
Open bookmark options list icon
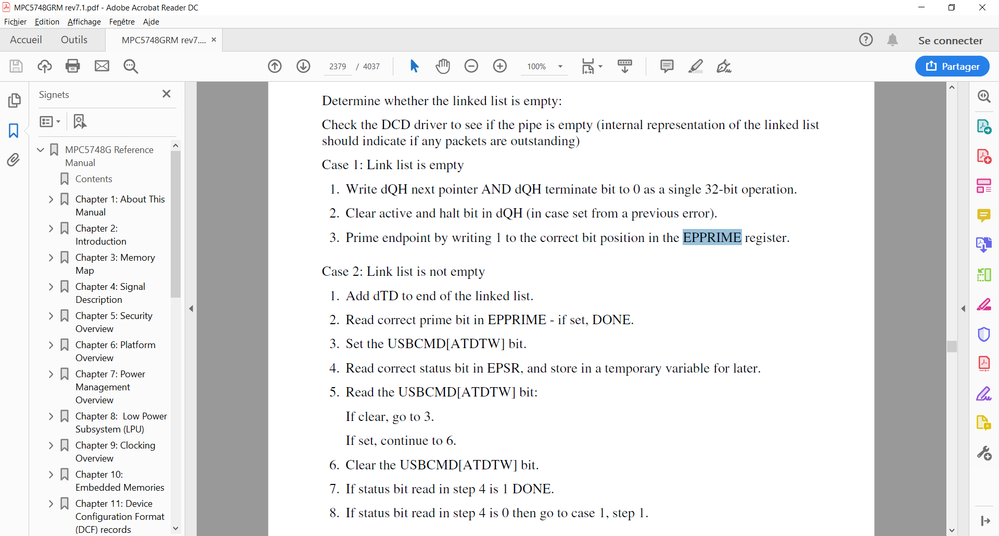50,121
